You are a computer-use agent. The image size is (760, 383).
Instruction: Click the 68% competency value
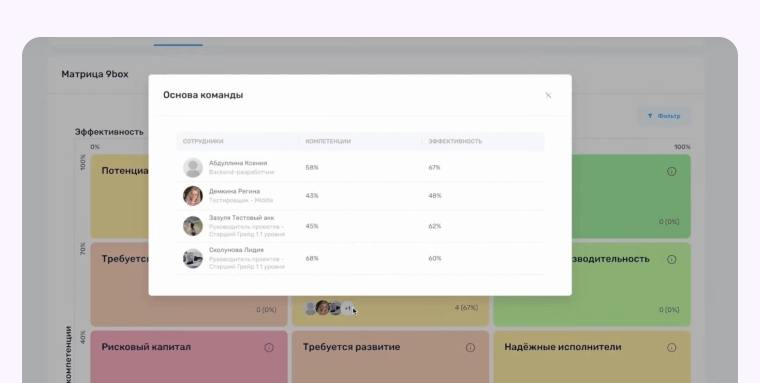312,259
